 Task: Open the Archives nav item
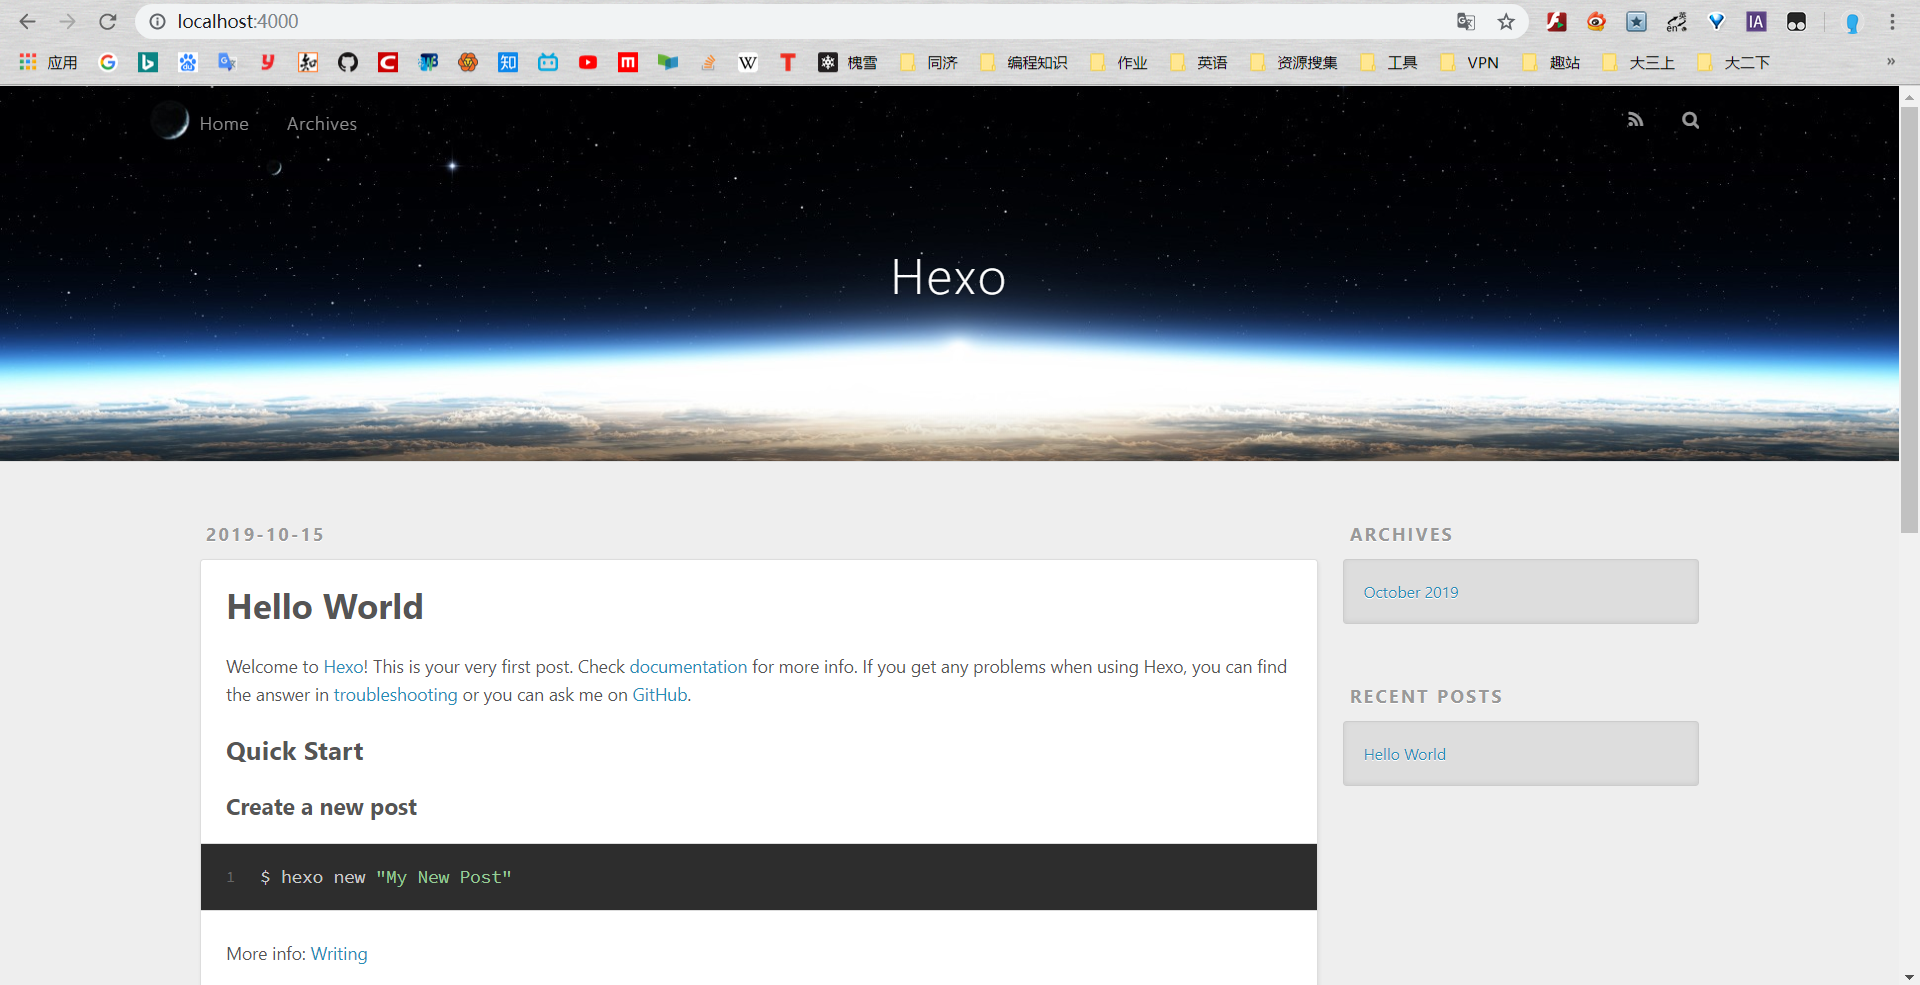(322, 124)
